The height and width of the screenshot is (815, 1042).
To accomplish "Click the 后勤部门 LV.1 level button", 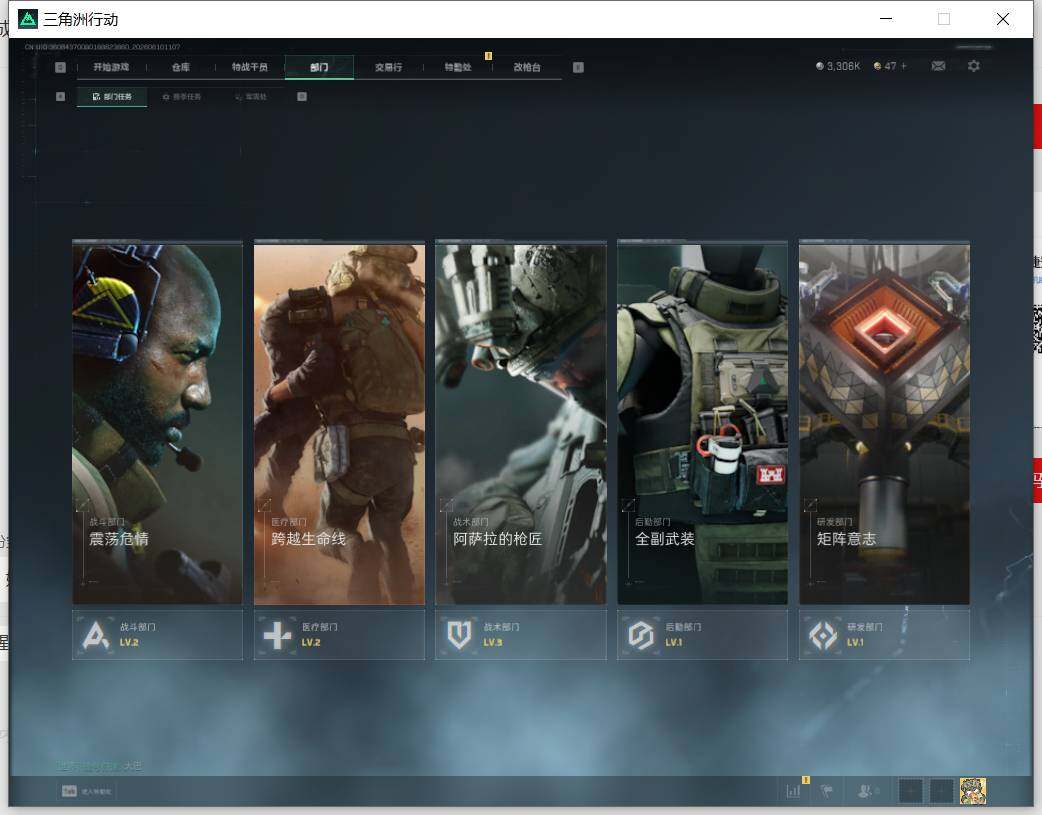I will (x=702, y=635).
